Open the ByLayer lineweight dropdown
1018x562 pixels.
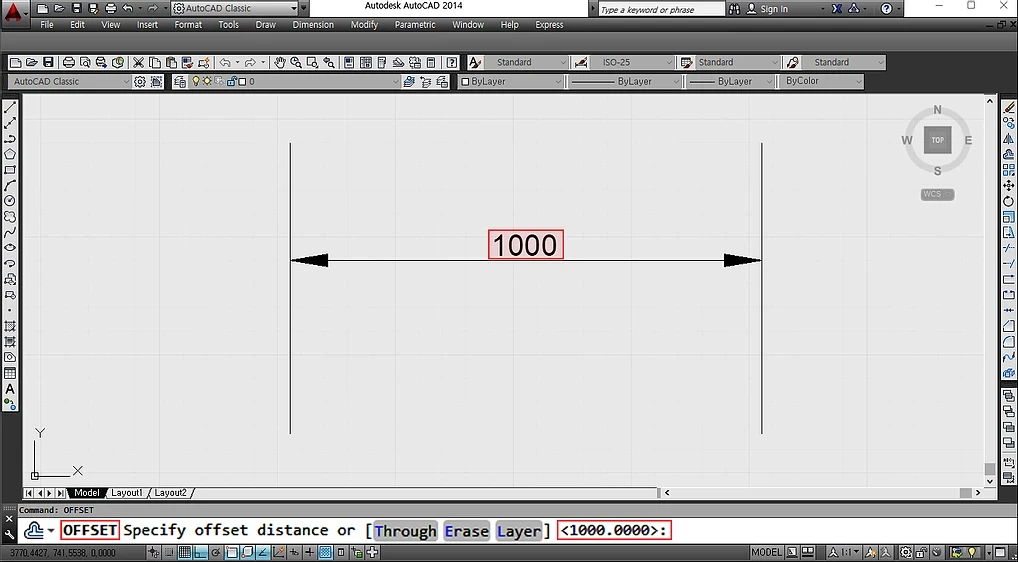coord(731,82)
